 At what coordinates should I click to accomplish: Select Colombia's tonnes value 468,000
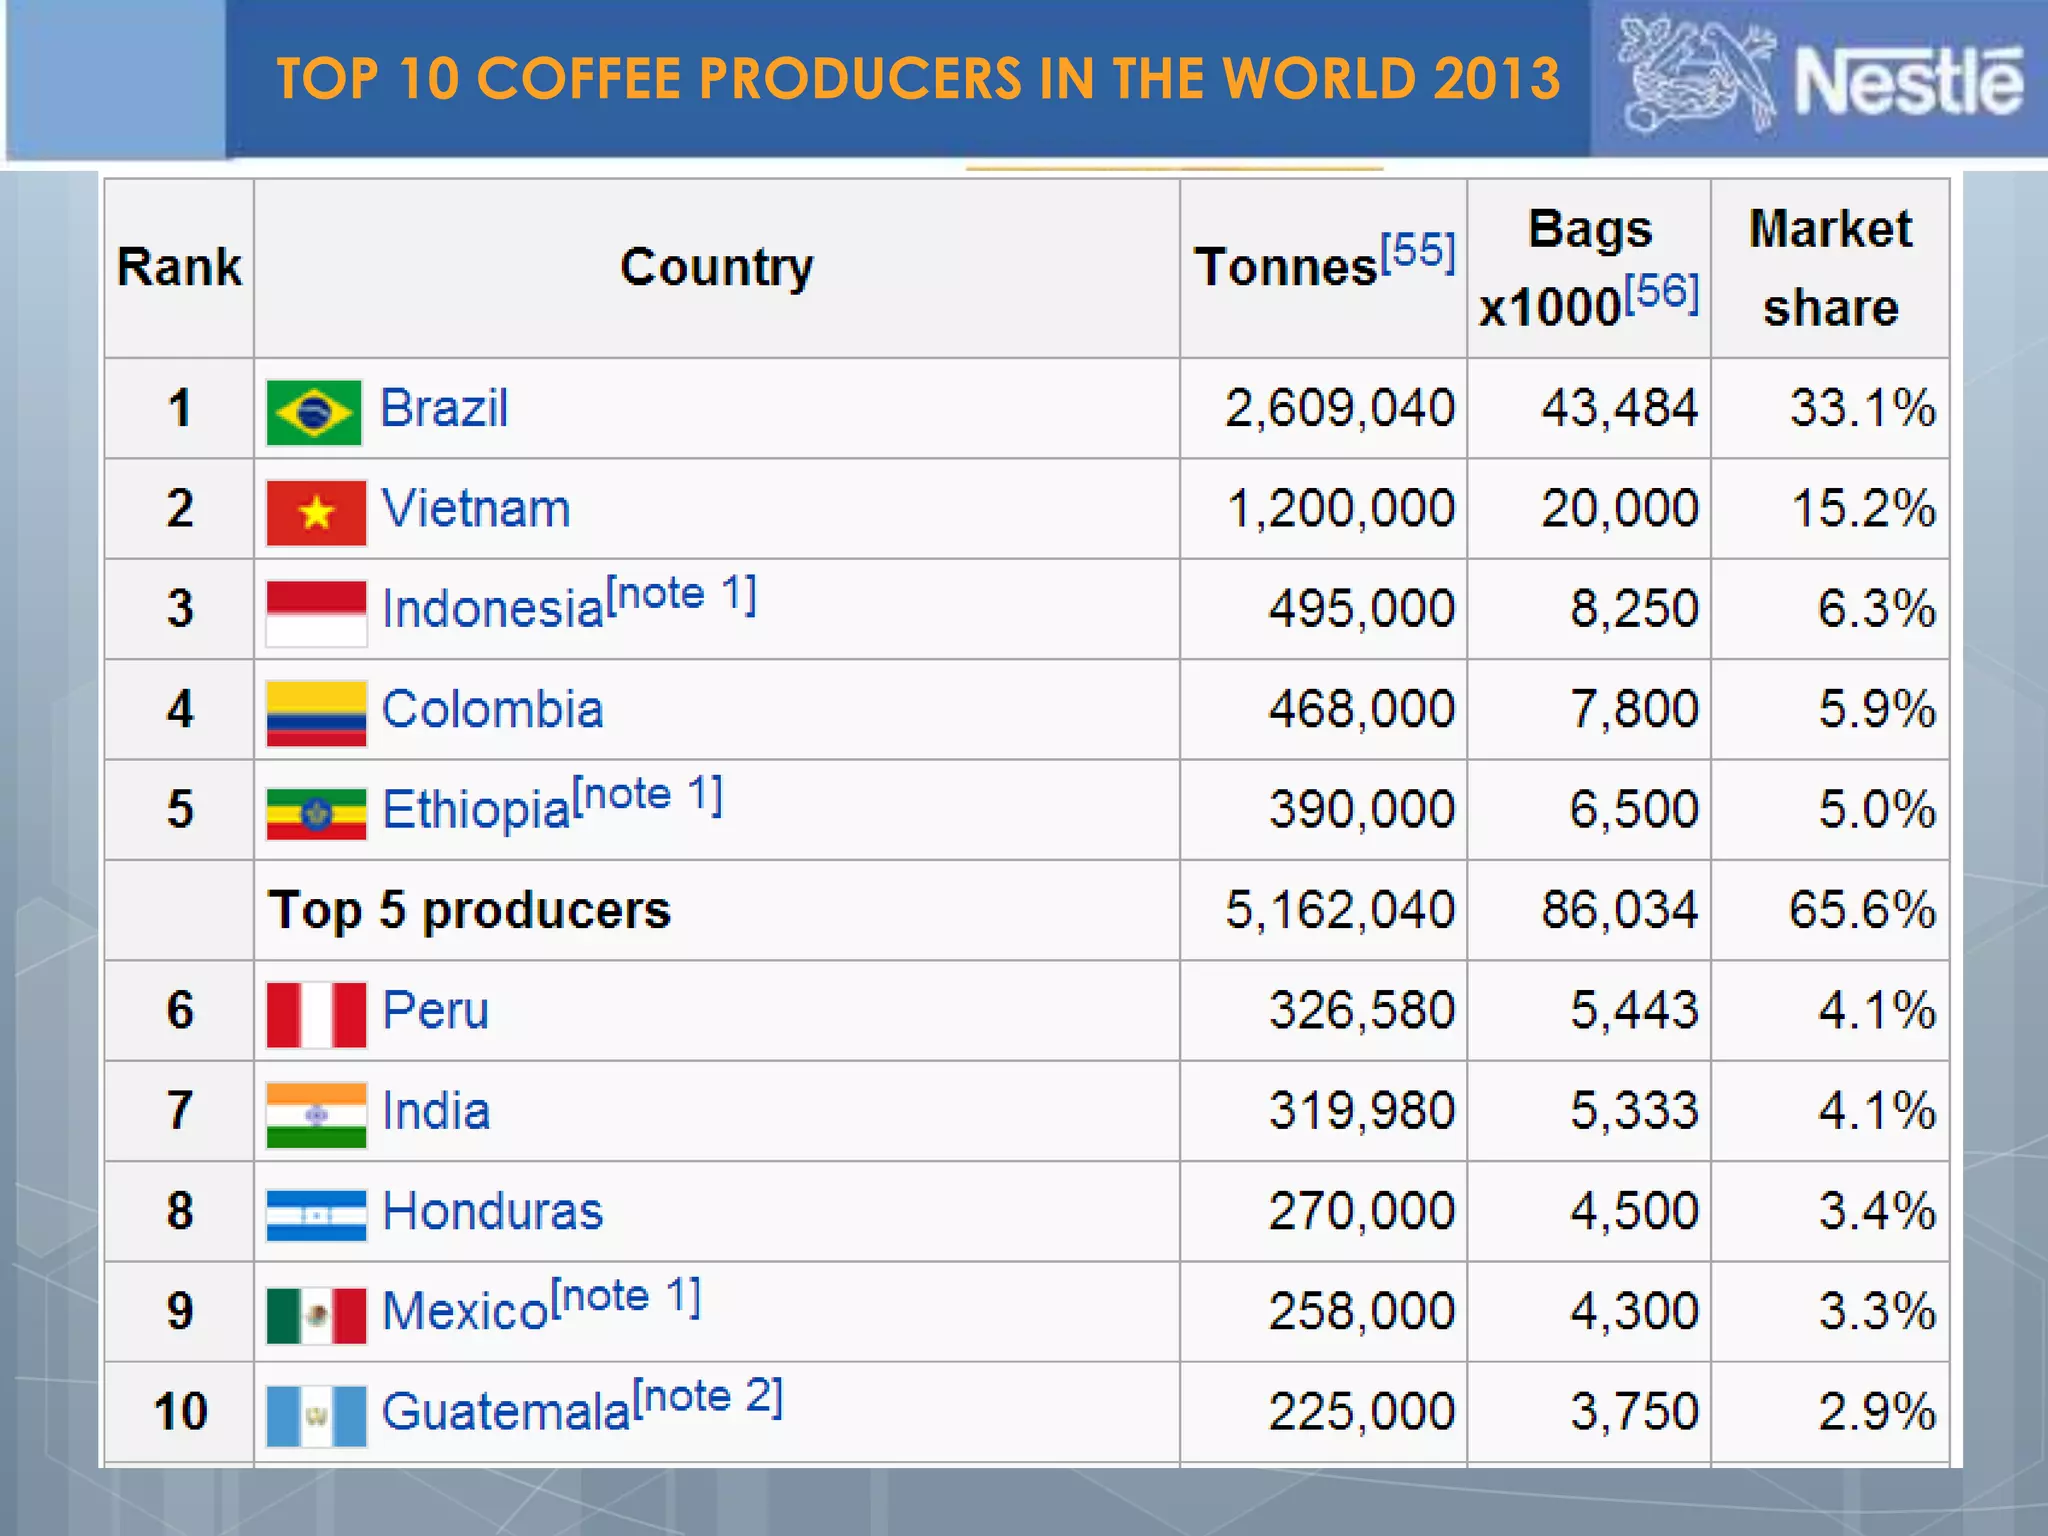coord(1362,709)
